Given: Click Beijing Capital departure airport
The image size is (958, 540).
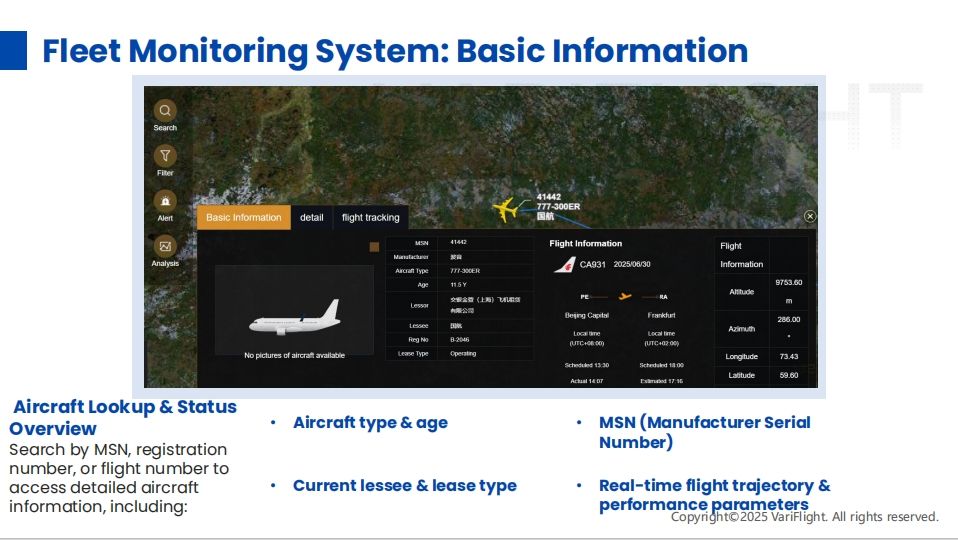Looking at the screenshot, I should tap(587, 315).
